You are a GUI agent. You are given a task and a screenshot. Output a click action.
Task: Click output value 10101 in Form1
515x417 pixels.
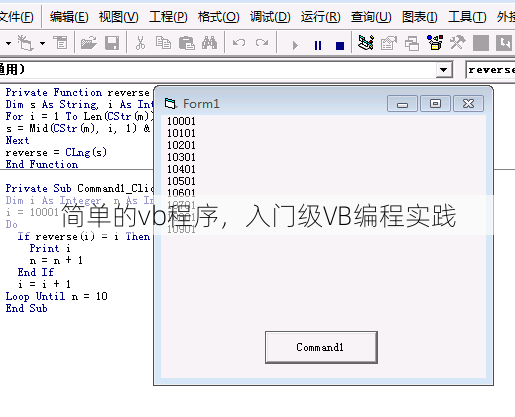coord(181,133)
